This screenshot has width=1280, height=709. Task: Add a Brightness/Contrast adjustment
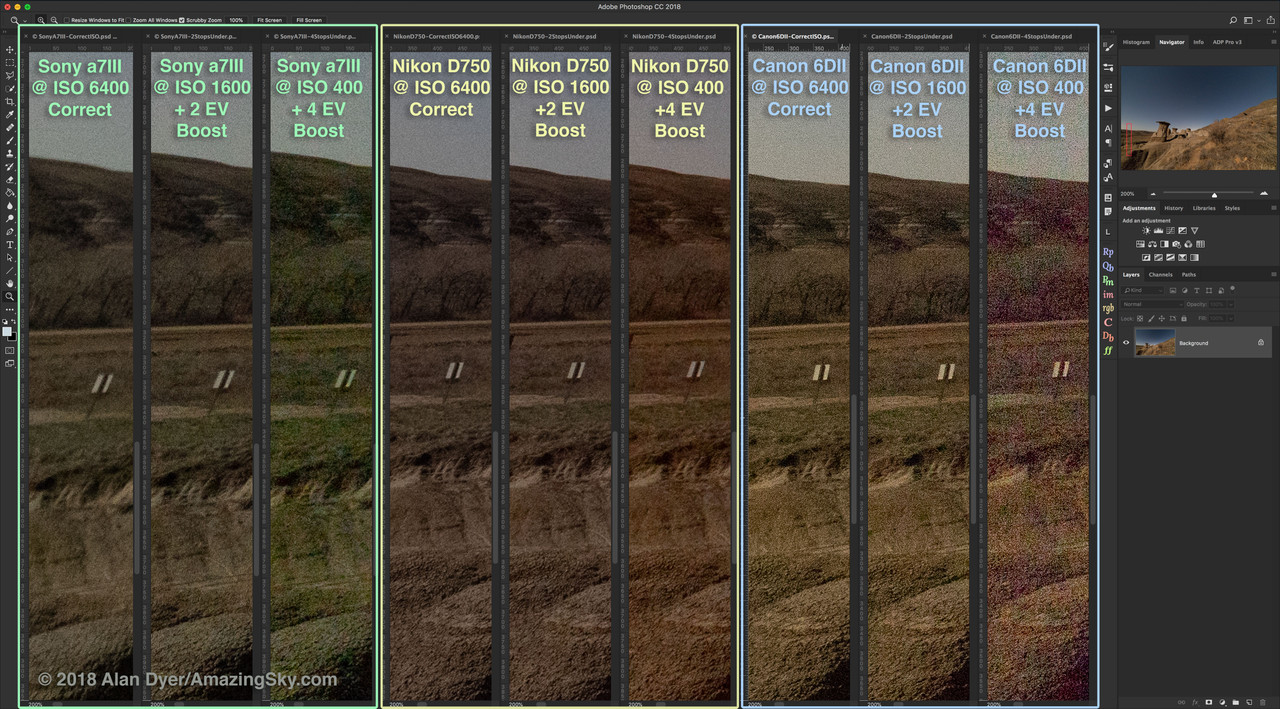pos(1146,230)
